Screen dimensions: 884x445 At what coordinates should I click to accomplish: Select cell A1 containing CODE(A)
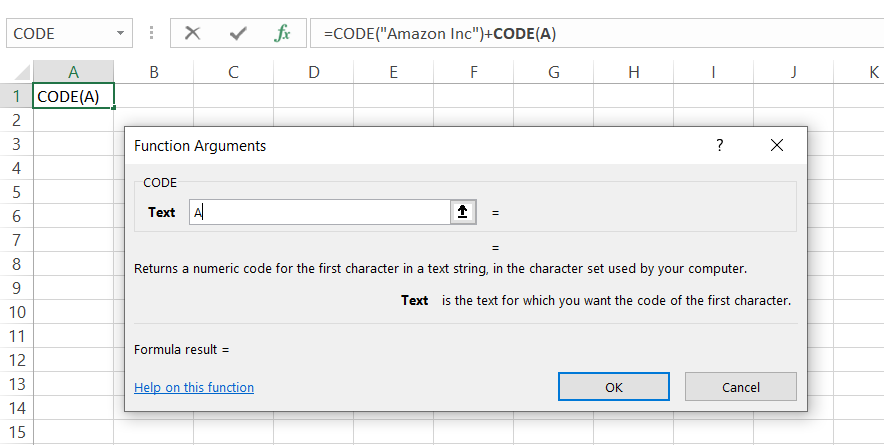click(74, 96)
